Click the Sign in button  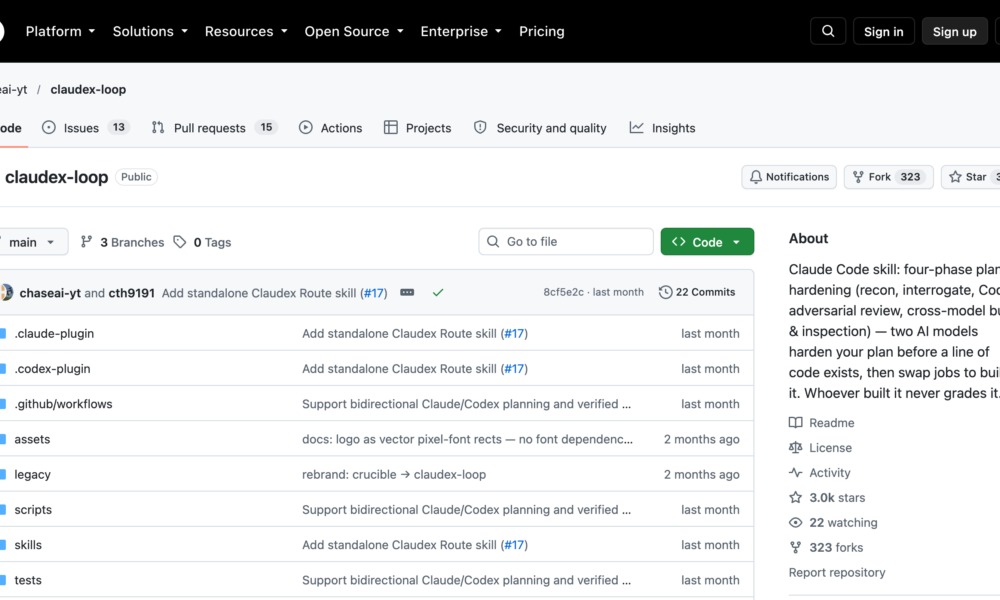click(x=883, y=31)
